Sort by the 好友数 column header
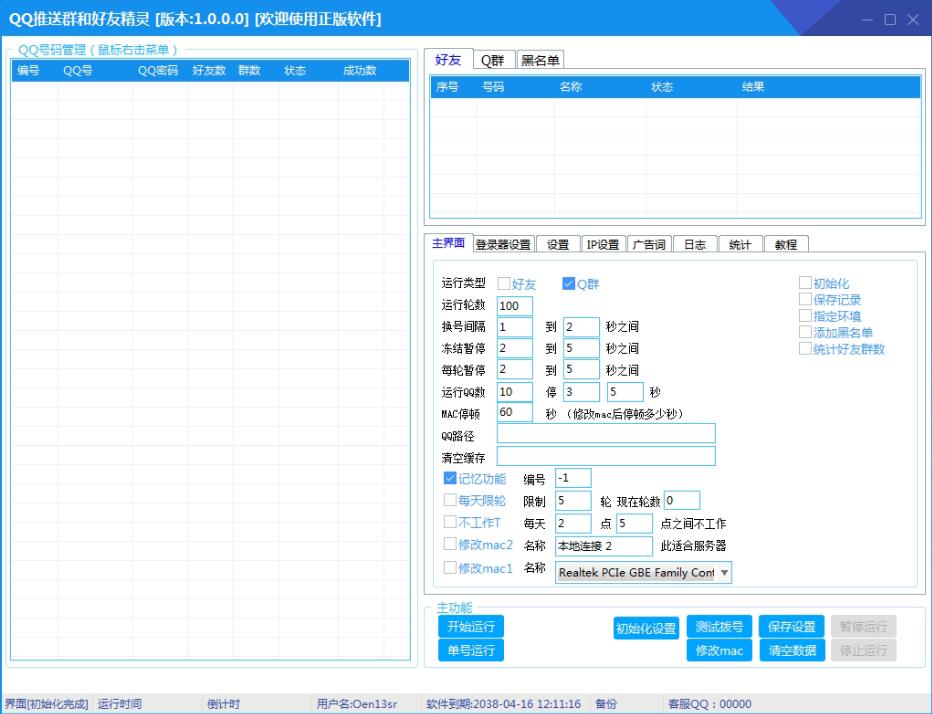Screen dimensions: 932x714 click(x=209, y=70)
